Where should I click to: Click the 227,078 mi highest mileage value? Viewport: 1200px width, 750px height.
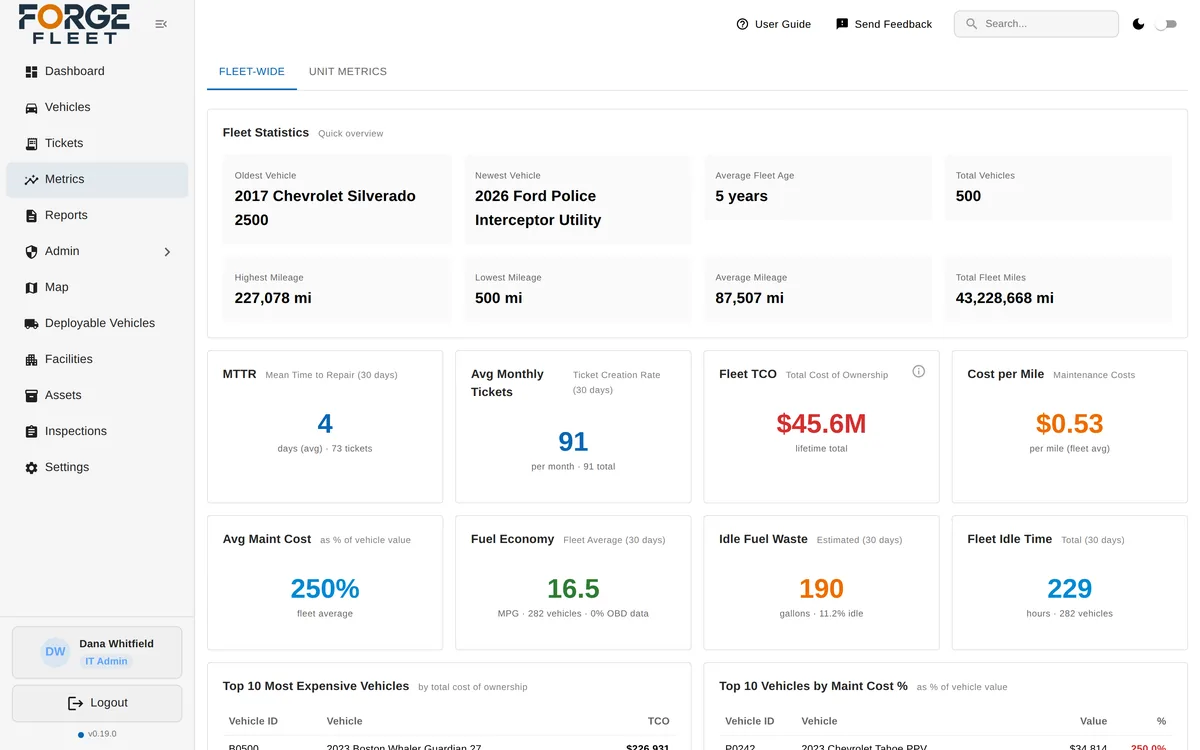273,298
